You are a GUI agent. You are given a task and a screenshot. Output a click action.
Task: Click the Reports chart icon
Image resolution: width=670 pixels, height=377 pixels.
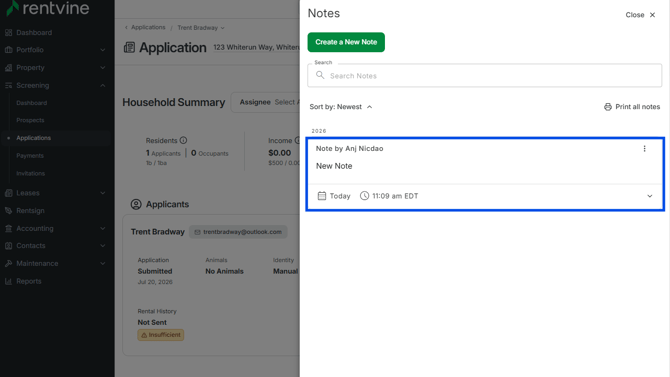pos(9,281)
